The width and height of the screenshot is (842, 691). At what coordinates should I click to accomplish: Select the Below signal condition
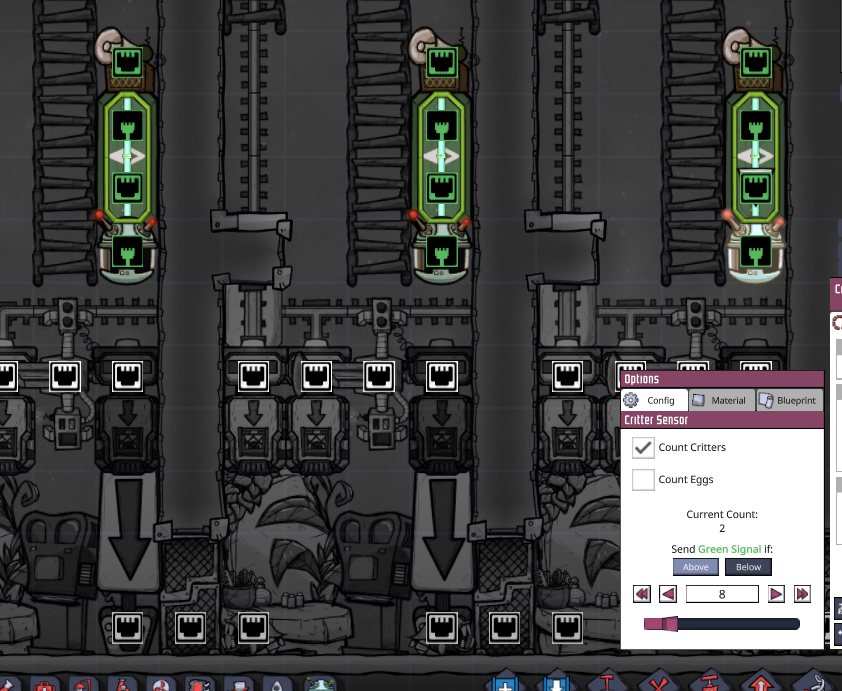click(748, 567)
